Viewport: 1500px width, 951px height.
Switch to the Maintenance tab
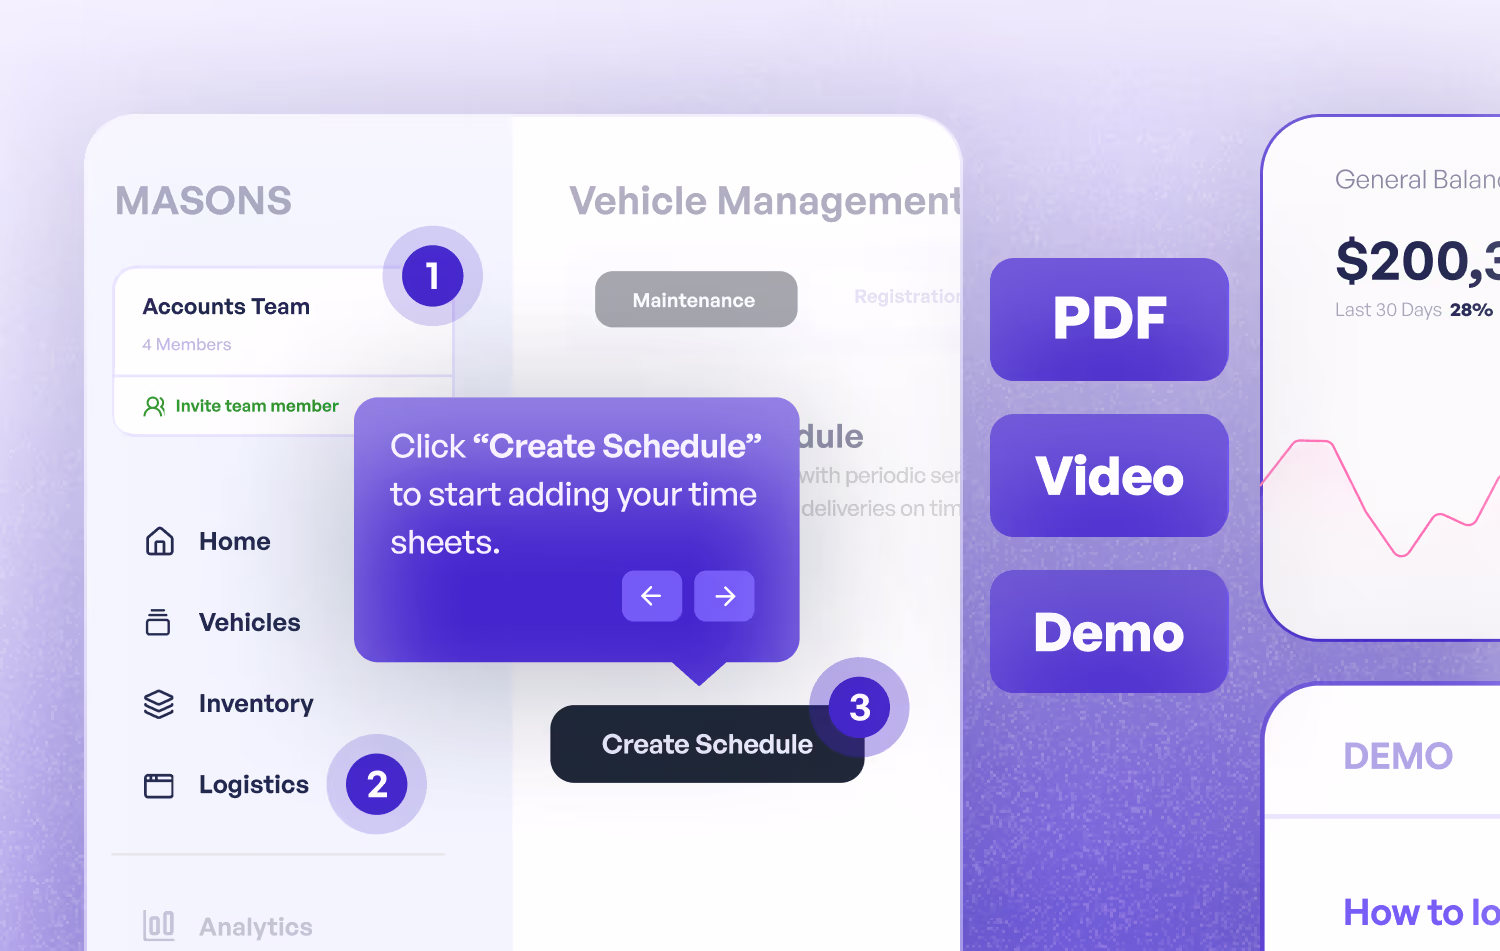(x=696, y=299)
